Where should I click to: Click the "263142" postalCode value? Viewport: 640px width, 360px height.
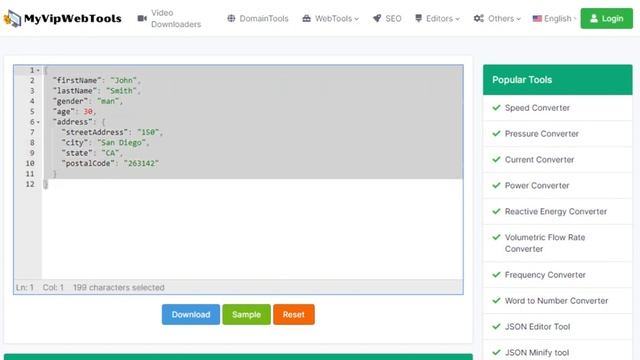[x=141, y=163]
